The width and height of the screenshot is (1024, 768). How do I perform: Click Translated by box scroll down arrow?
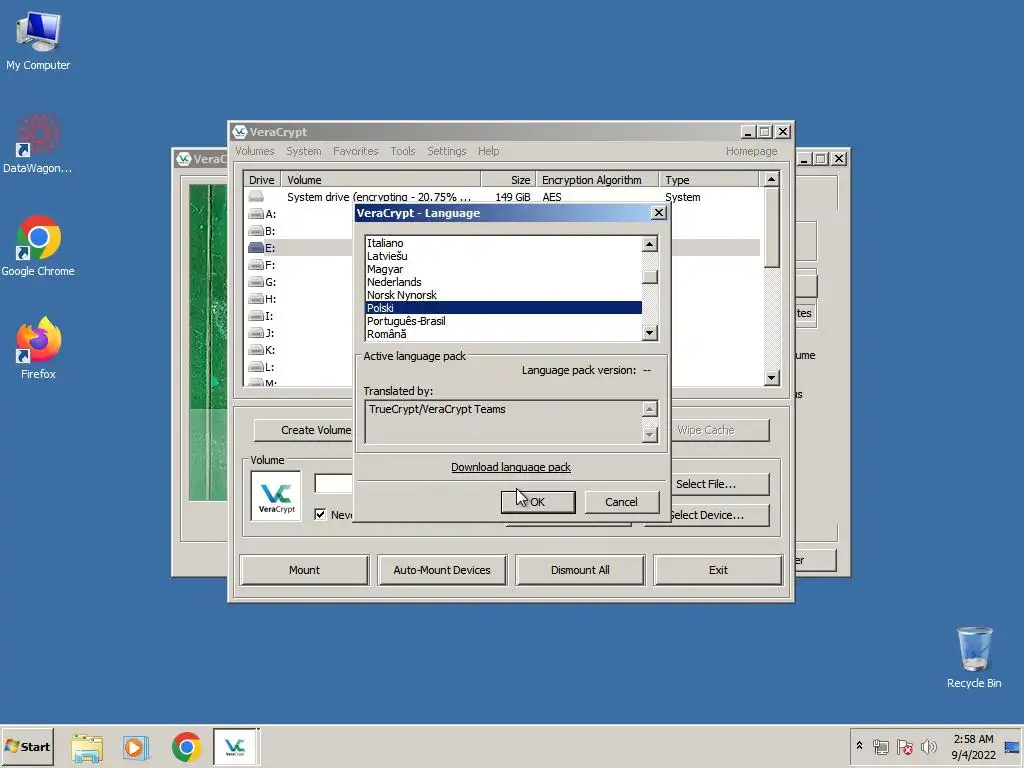(649, 434)
